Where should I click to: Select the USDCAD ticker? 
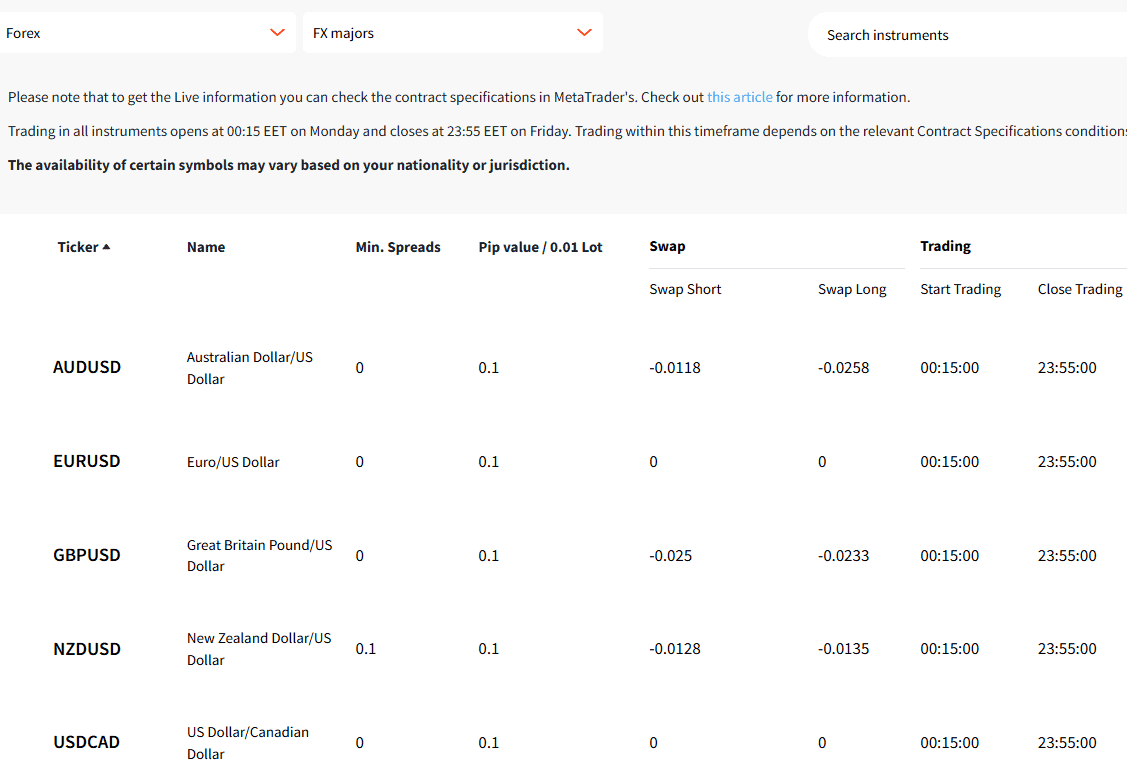(x=87, y=742)
